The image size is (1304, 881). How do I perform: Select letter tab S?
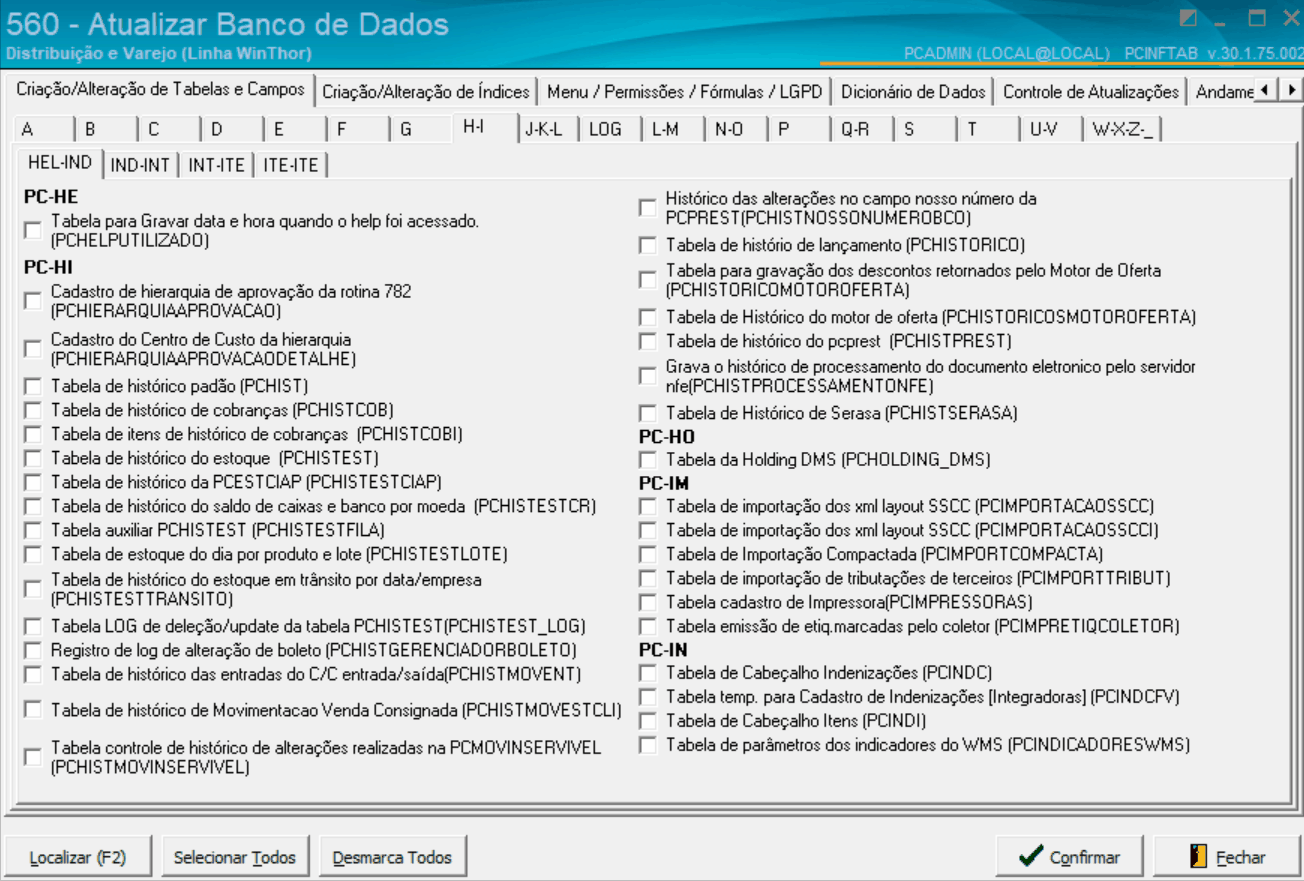click(926, 129)
